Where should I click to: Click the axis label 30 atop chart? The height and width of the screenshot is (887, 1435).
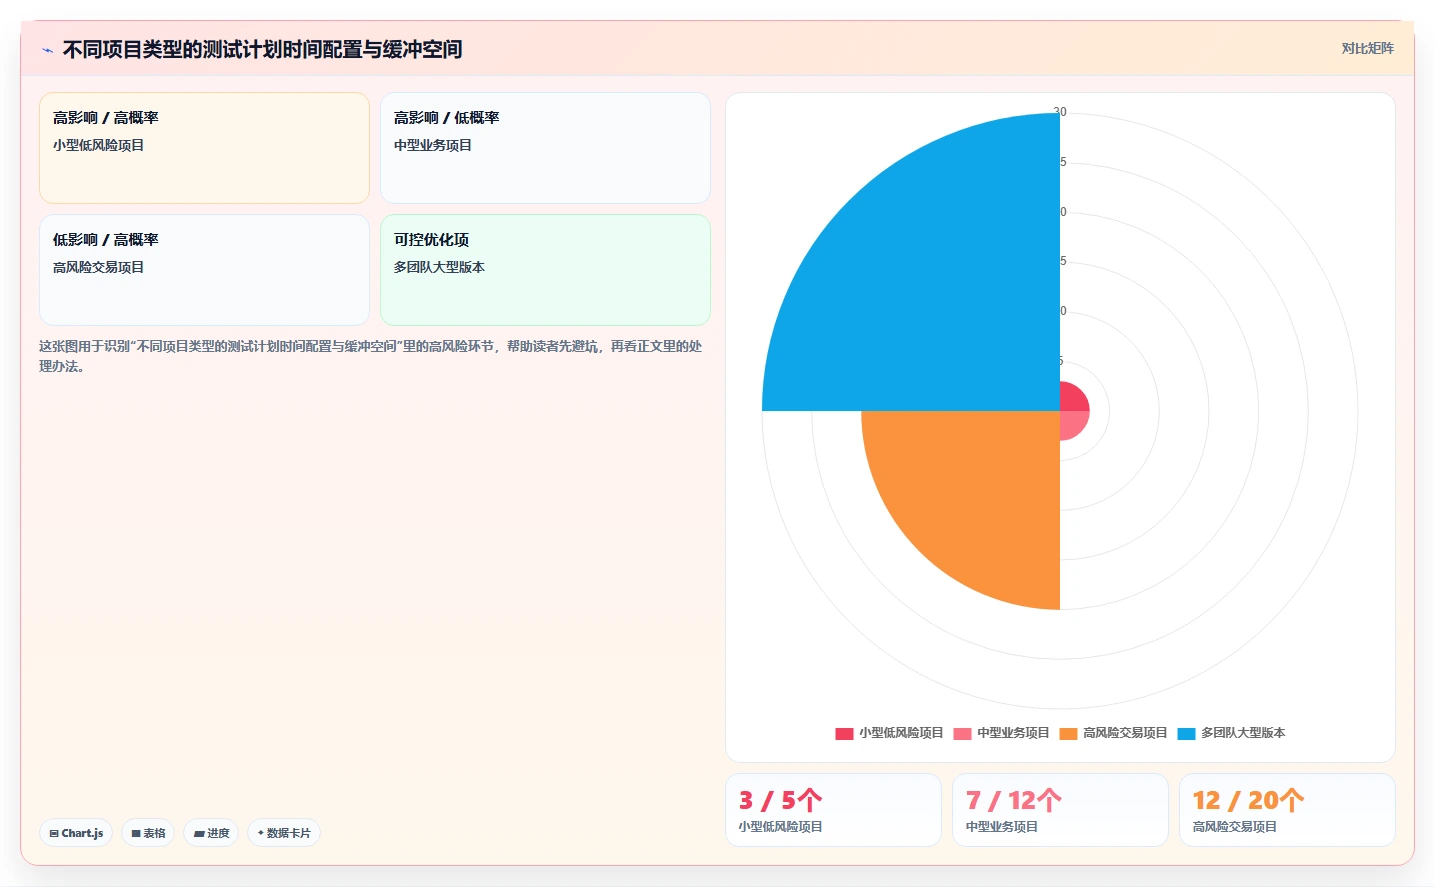(1060, 112)
